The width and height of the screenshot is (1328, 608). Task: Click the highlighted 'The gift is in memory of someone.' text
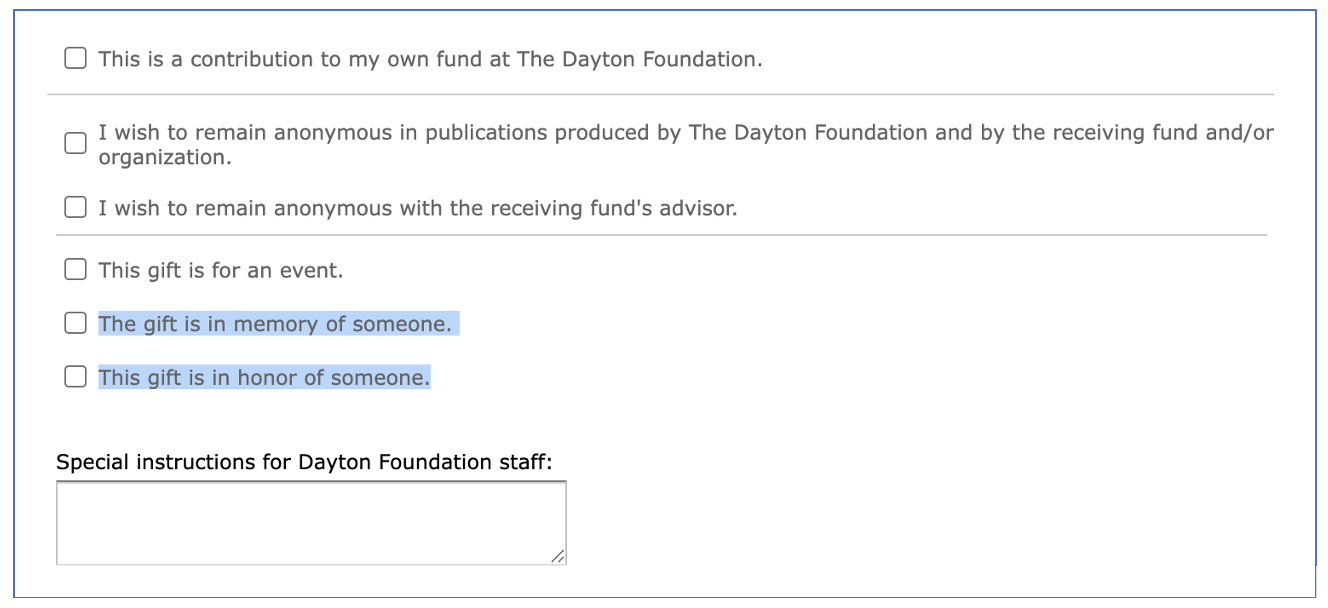[275, 324]
